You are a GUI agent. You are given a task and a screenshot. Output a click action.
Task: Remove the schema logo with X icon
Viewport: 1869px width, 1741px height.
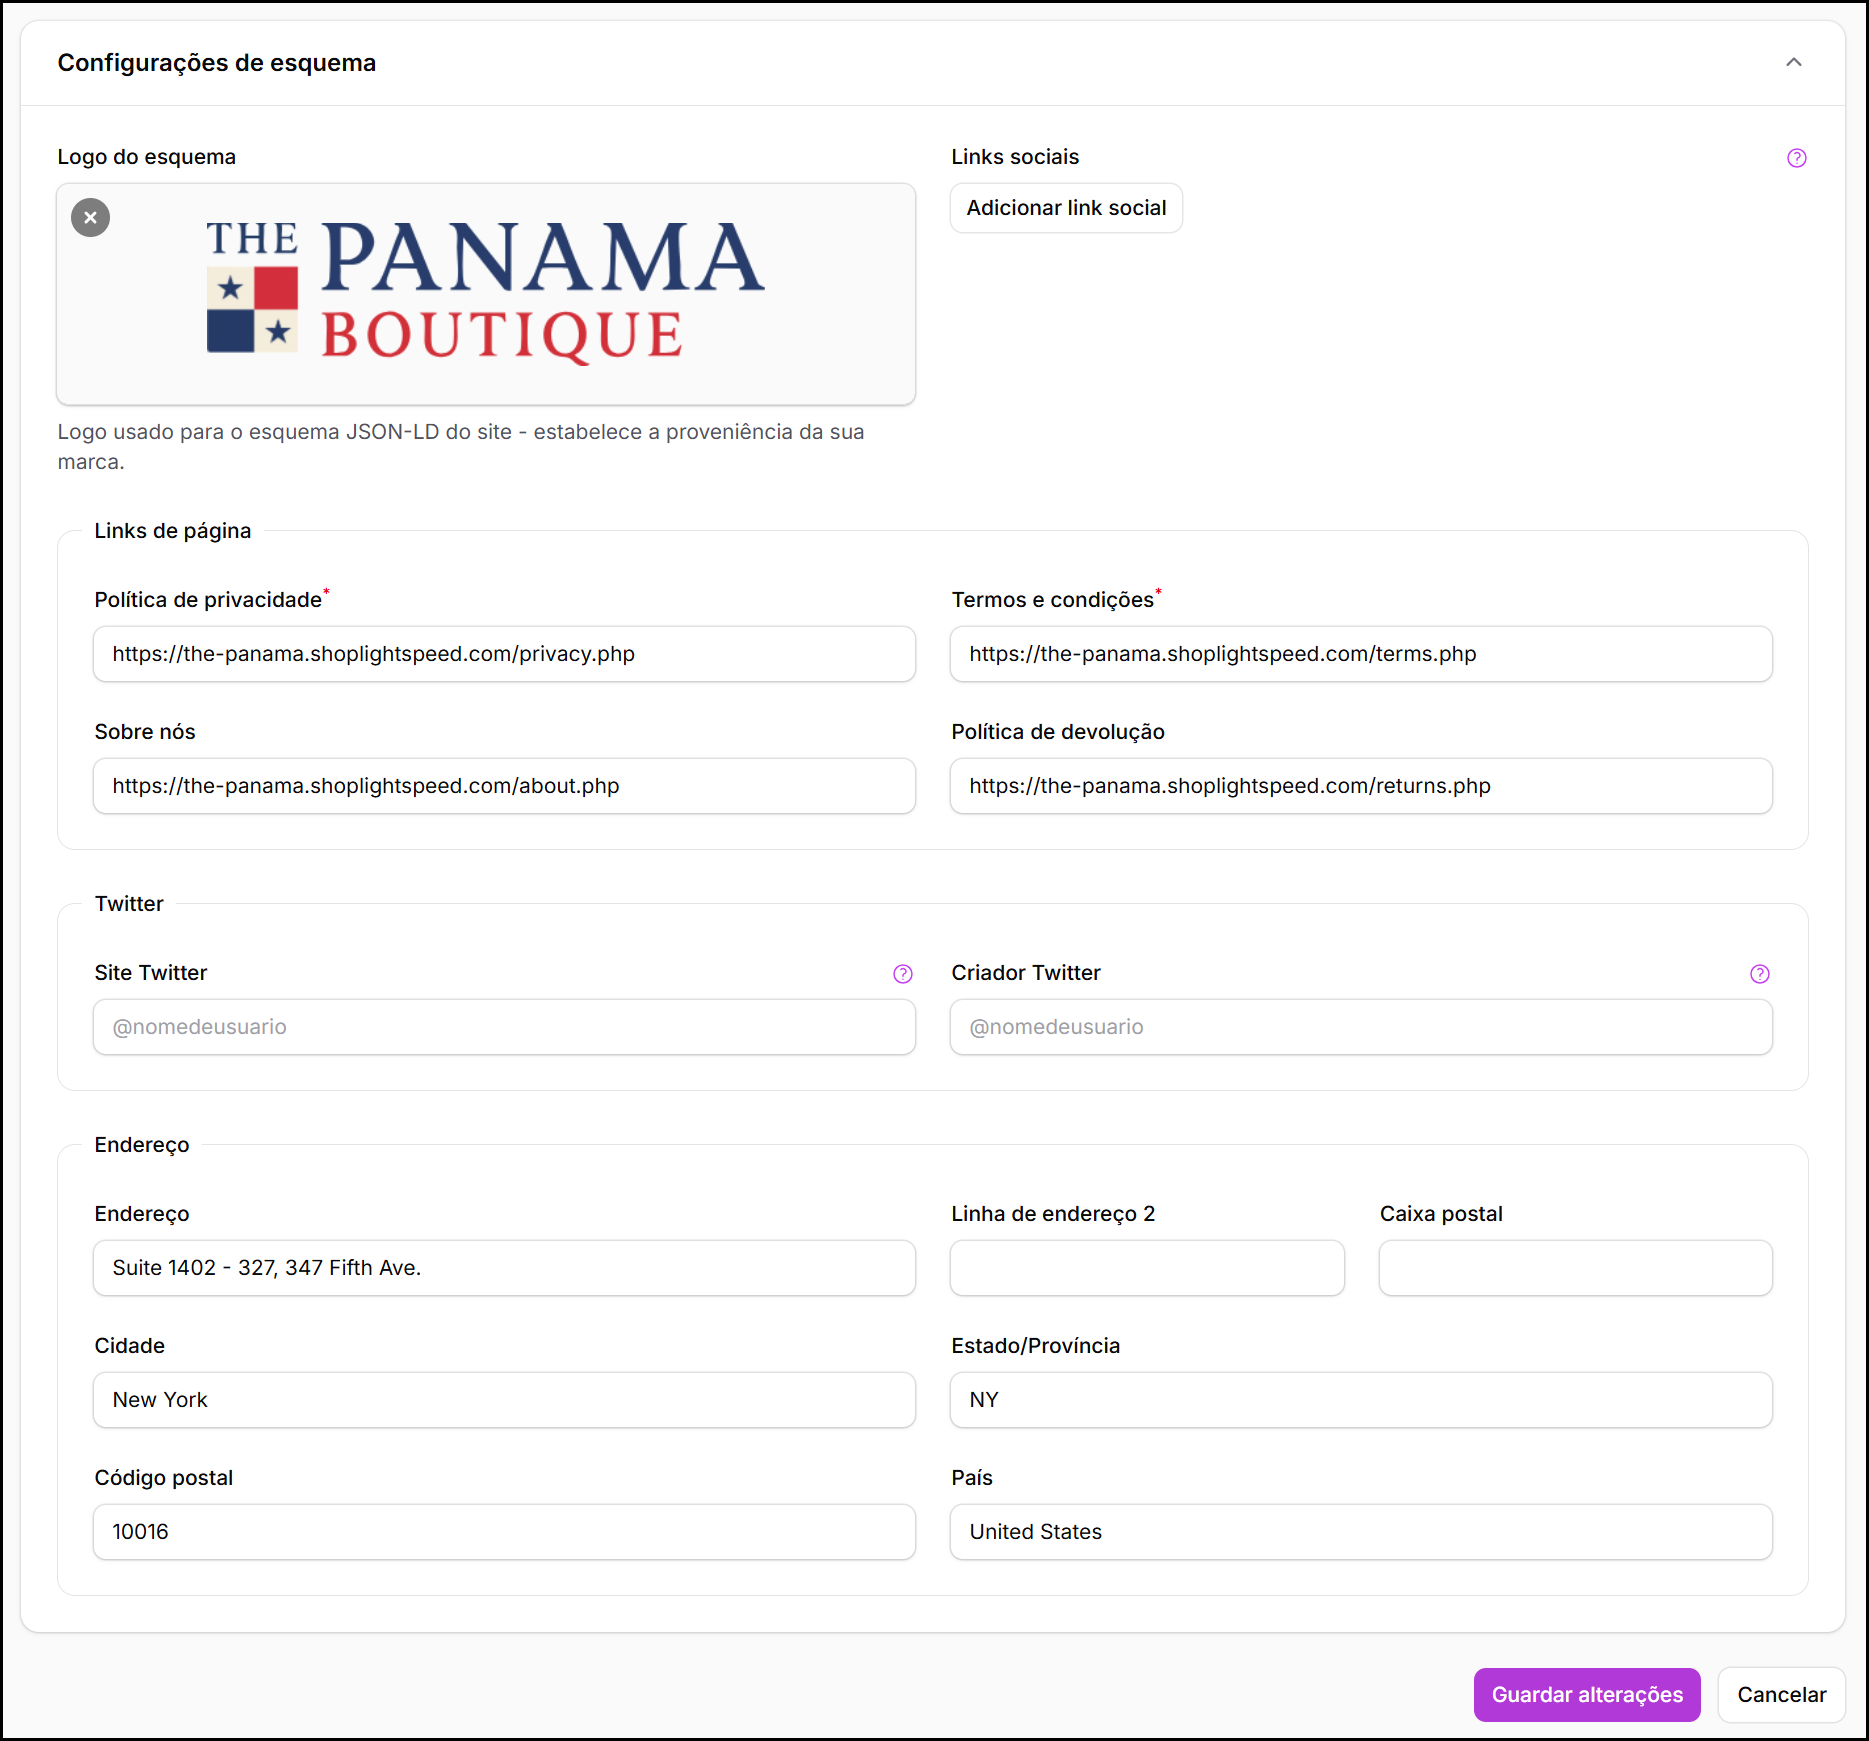(90, 217)
